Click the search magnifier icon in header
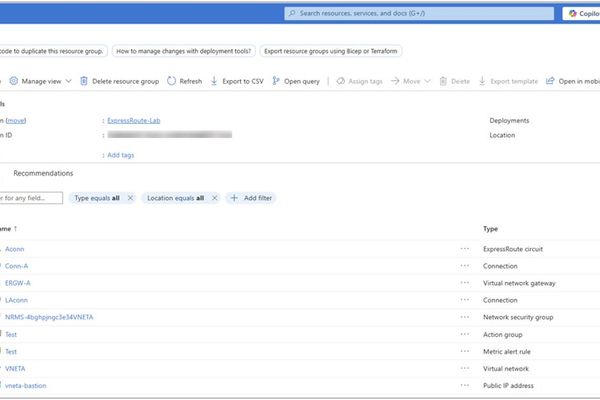The width and height of the screenshot is (600, 400). tap(292, 13)
